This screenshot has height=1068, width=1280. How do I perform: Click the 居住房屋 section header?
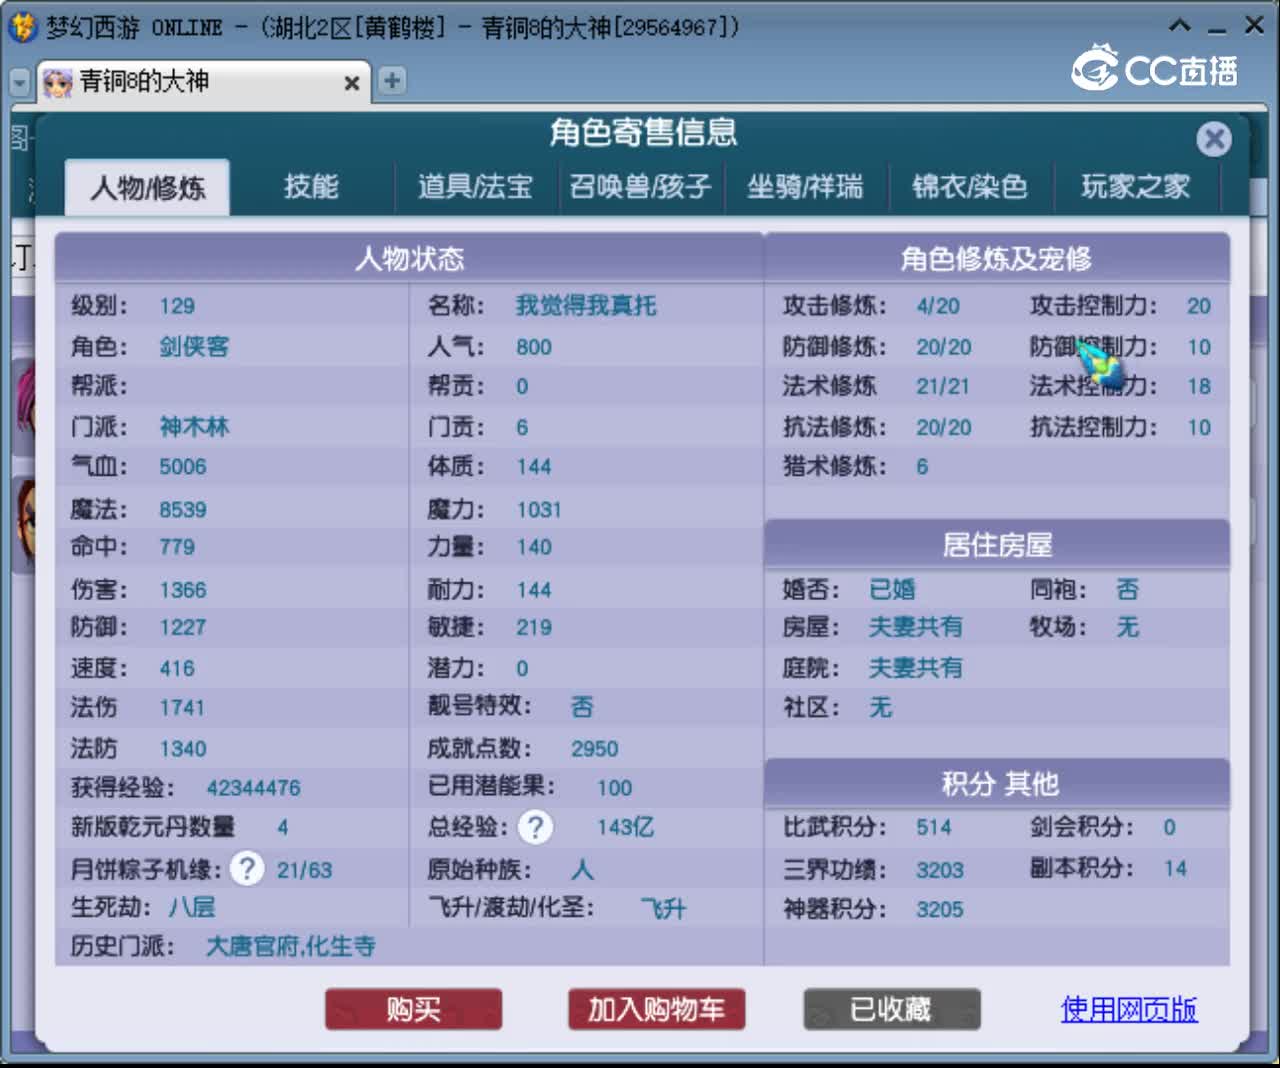(997, 545)
